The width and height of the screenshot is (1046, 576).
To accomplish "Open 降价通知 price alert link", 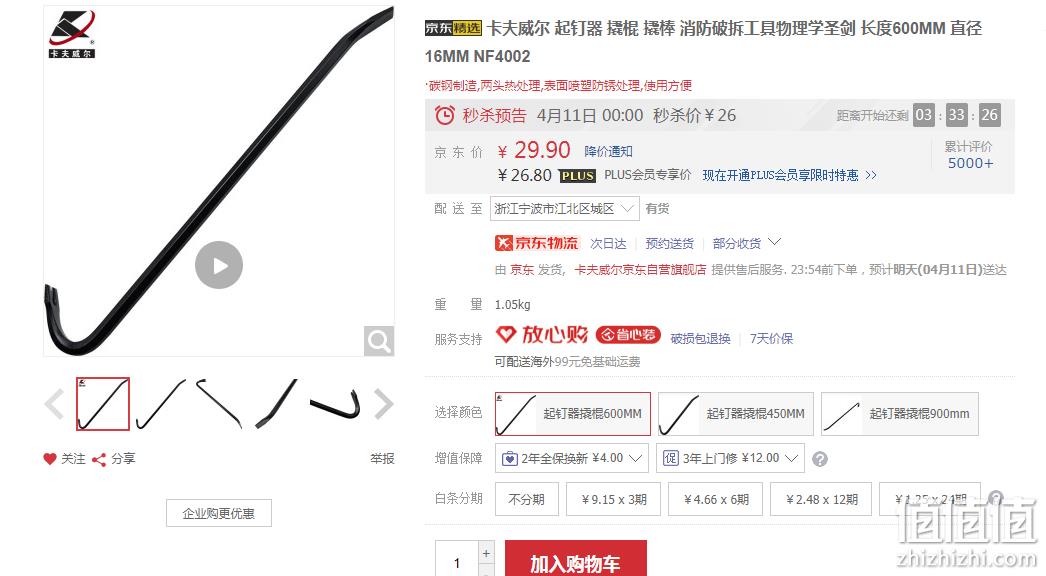I will pyautogui.click(x=608, y=152).
